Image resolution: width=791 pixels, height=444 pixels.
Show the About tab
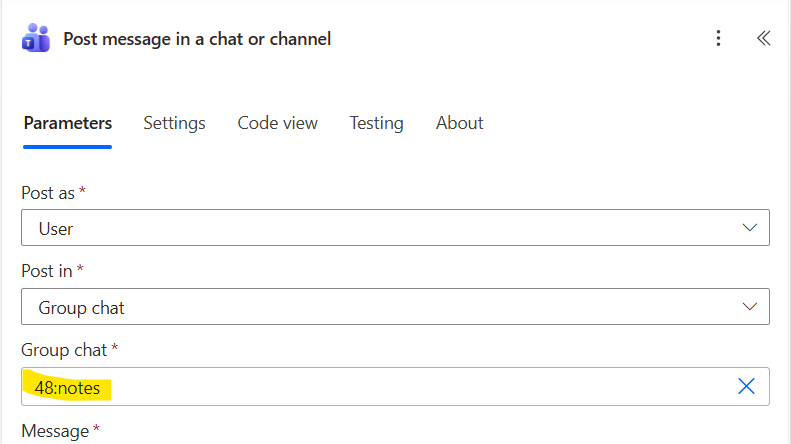459,123
